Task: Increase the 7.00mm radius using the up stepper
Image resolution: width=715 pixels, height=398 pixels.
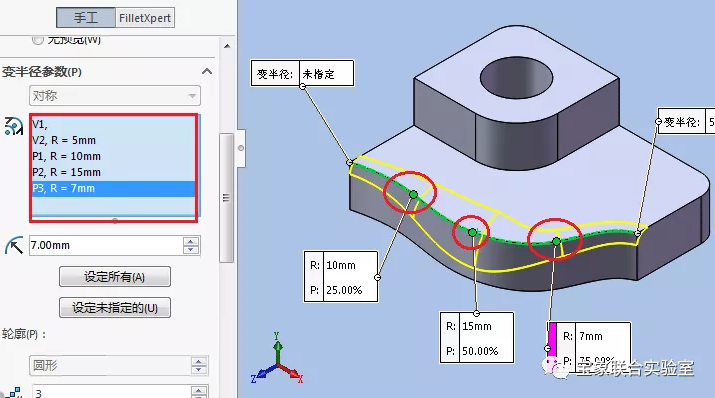Action: [x=191, y=241]
